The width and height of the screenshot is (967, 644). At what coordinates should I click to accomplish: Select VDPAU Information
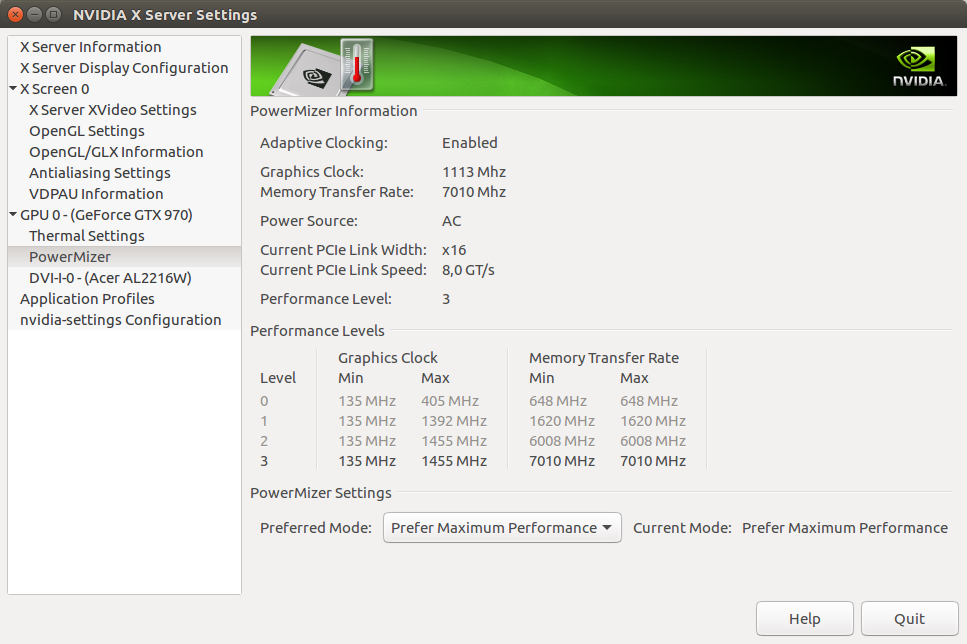click(95, 193)
